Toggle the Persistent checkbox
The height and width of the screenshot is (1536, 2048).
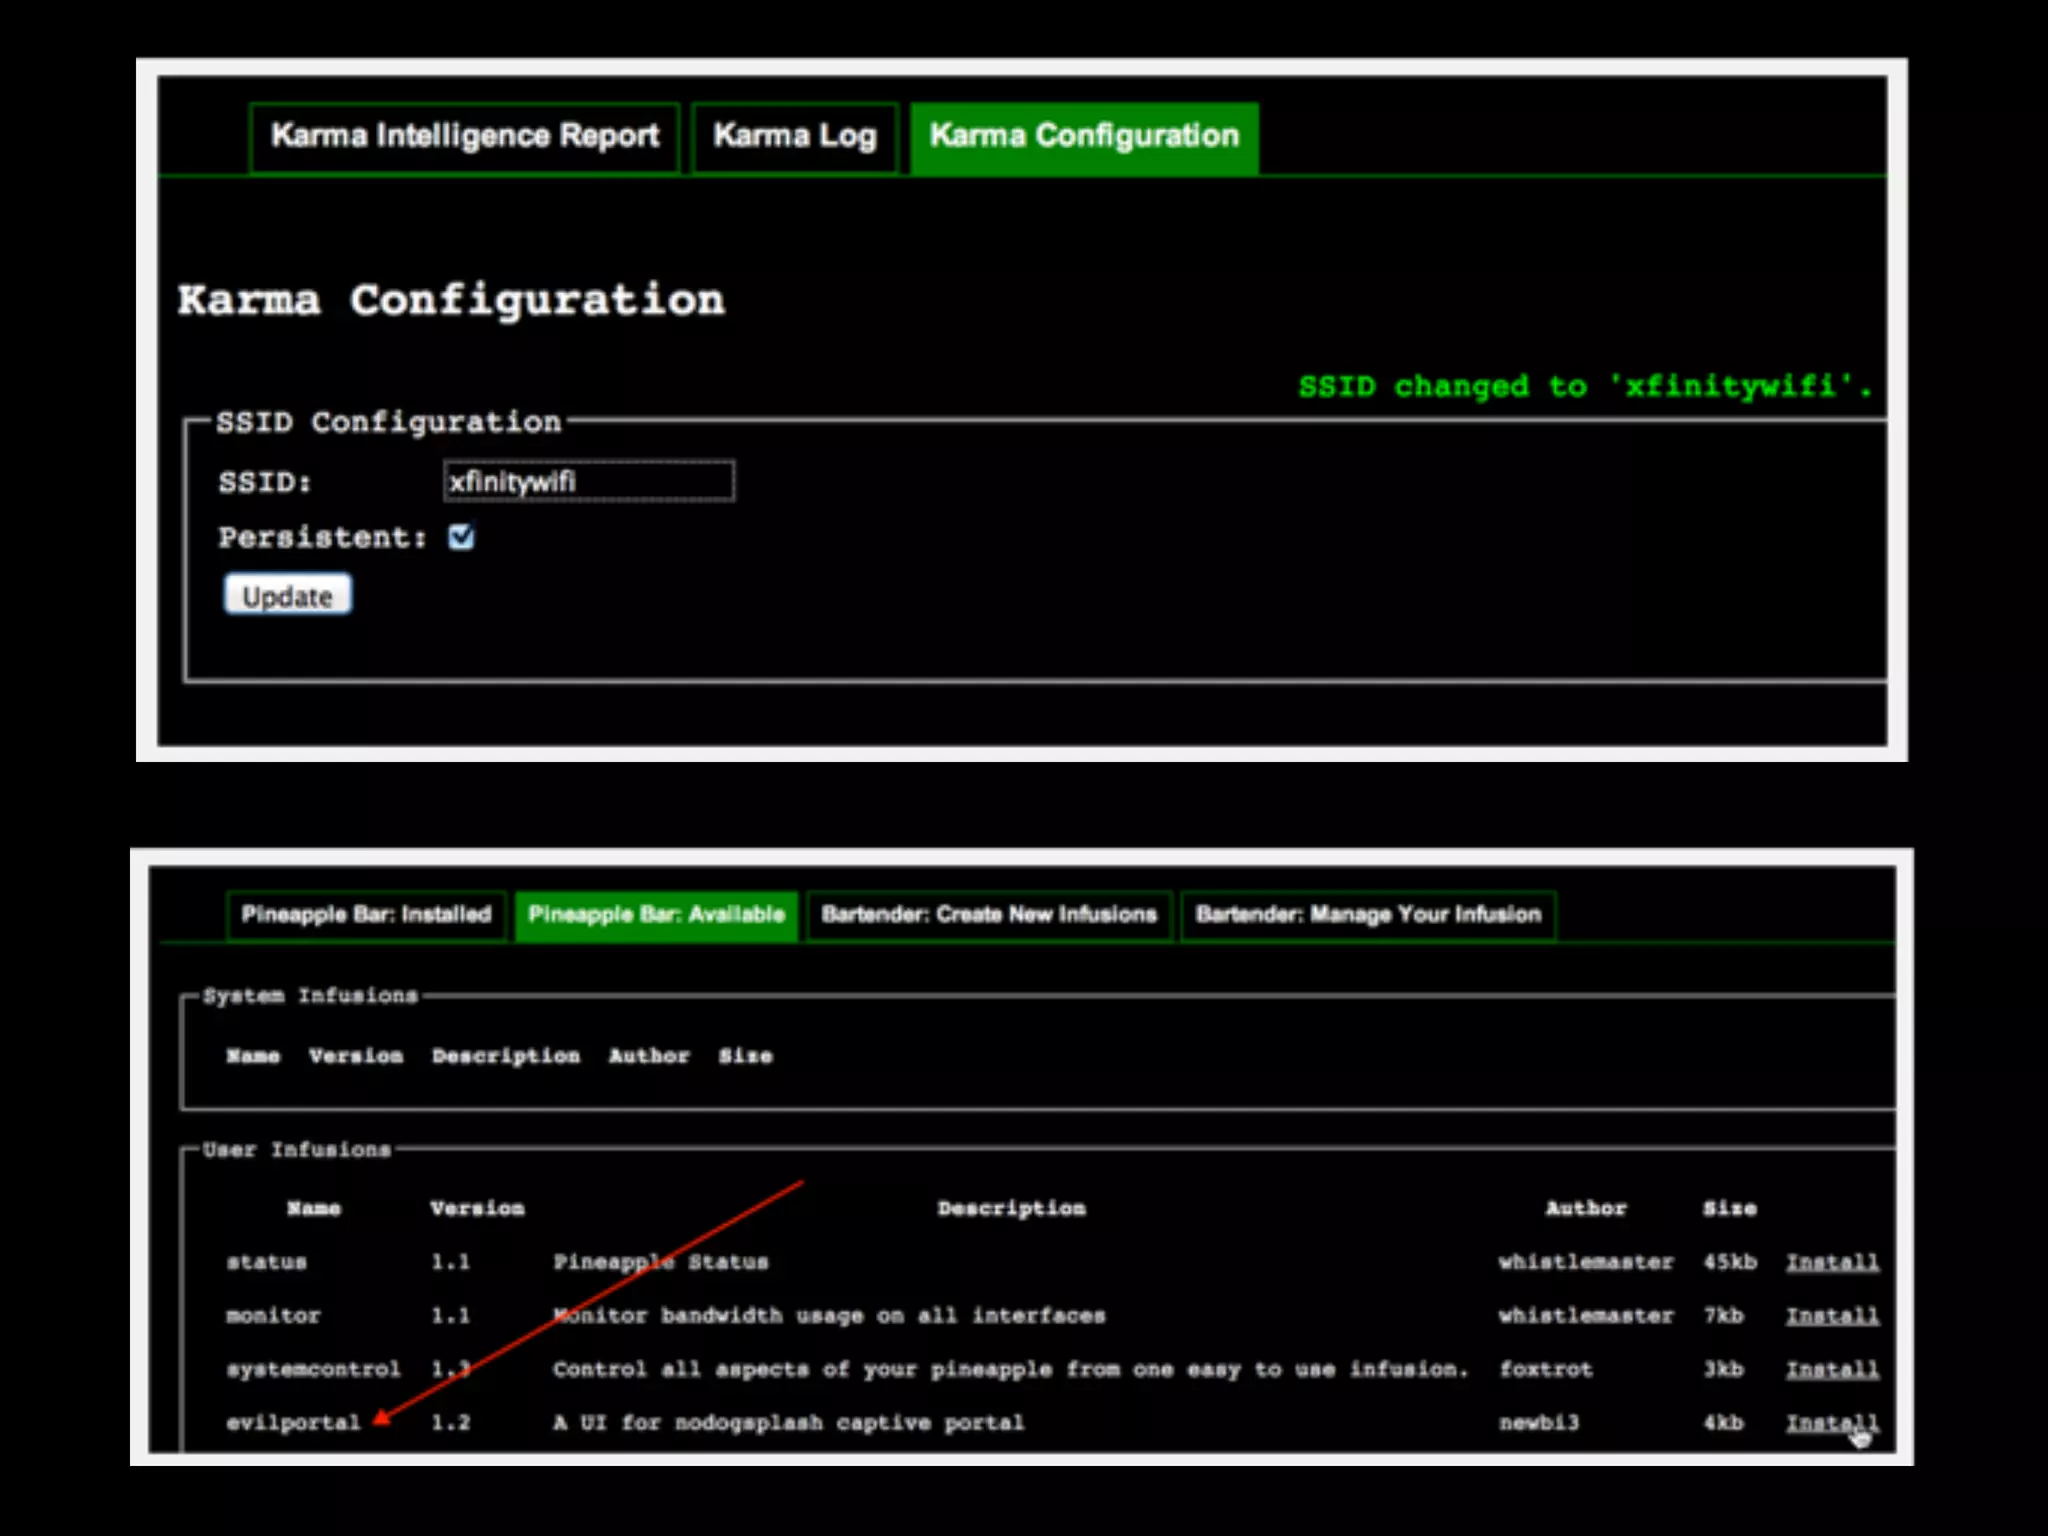point(461,537)
